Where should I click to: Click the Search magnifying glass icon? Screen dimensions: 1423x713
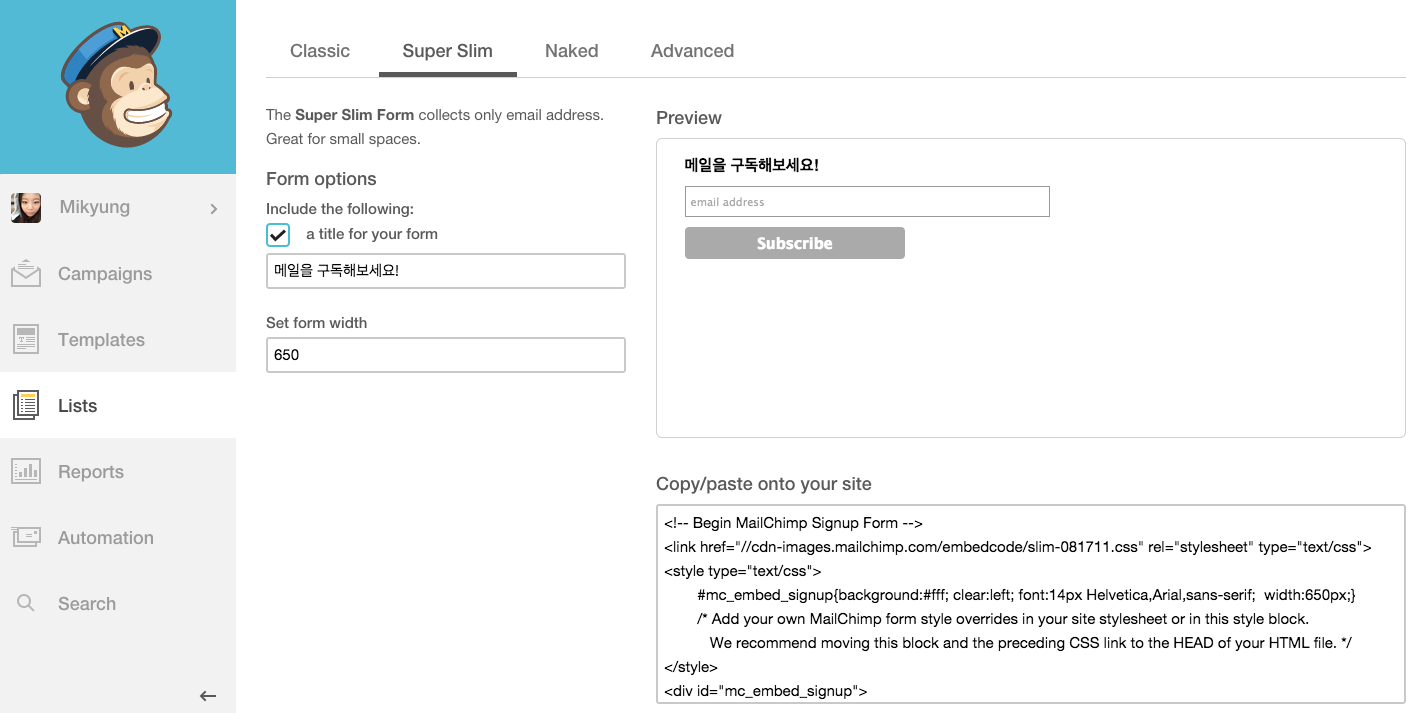(x=26, y=604)
